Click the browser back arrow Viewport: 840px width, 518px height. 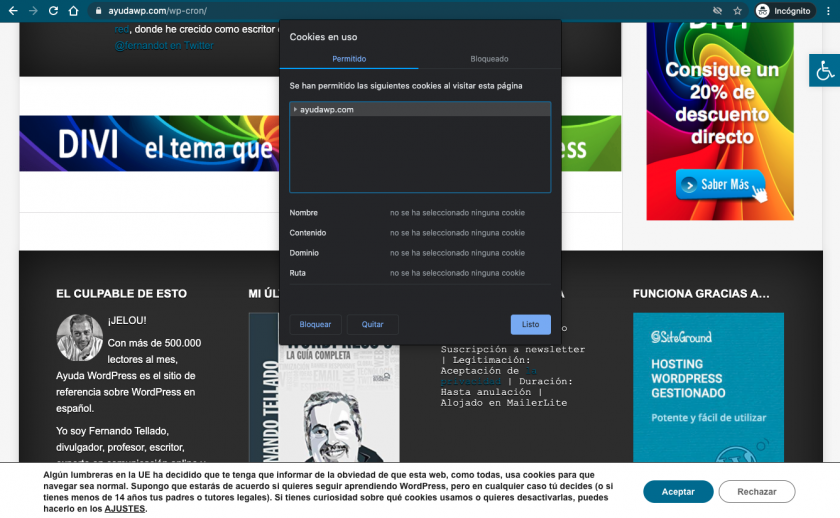coord(11,10)
